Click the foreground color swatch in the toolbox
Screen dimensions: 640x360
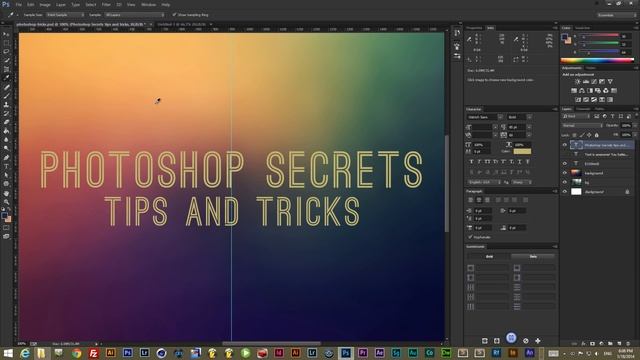(x=4, y=215)
